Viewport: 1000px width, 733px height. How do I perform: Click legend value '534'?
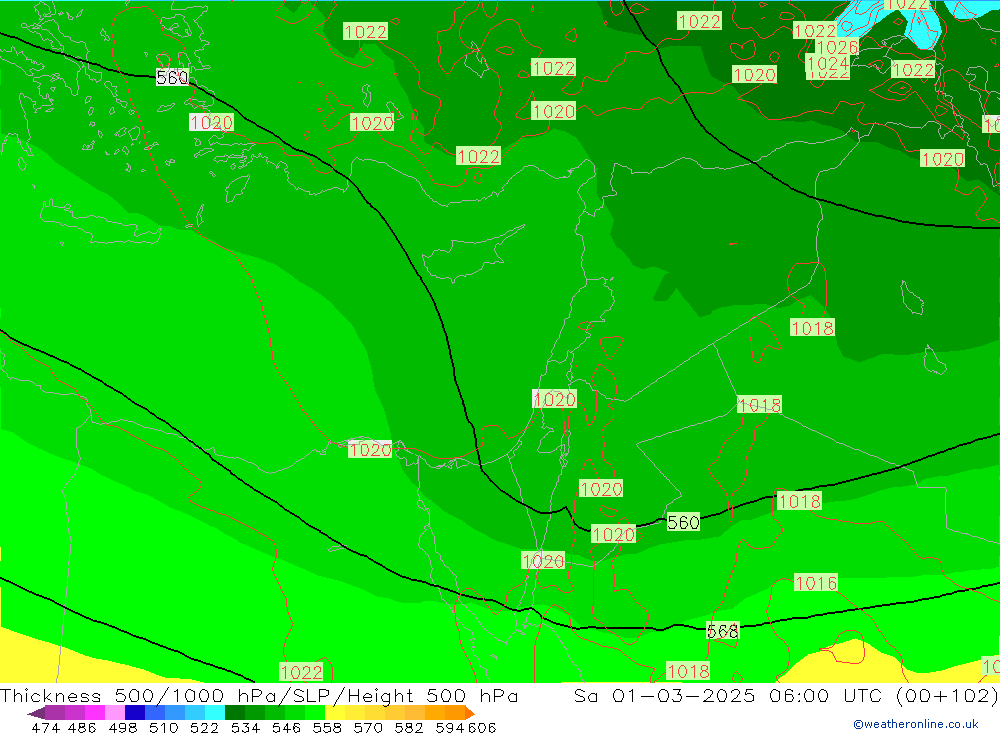(246, 727)
